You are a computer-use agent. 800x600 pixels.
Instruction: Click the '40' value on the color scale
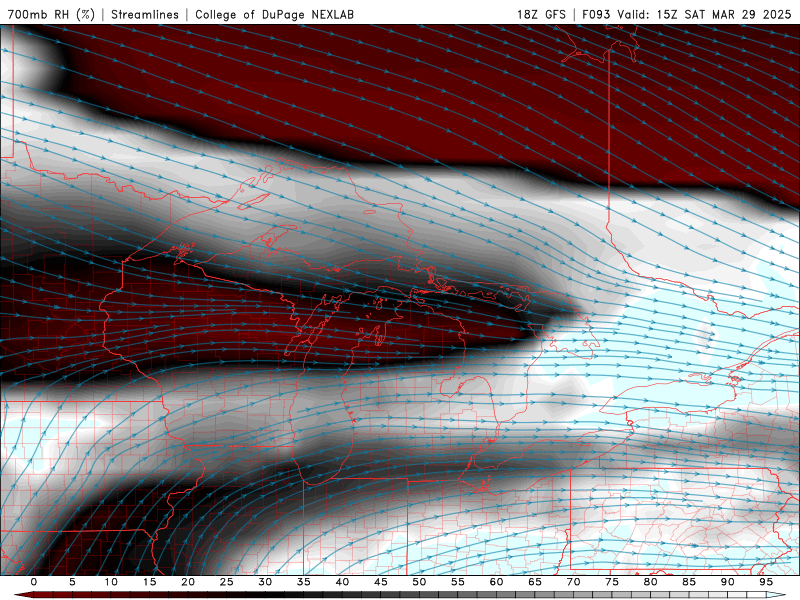342,582
